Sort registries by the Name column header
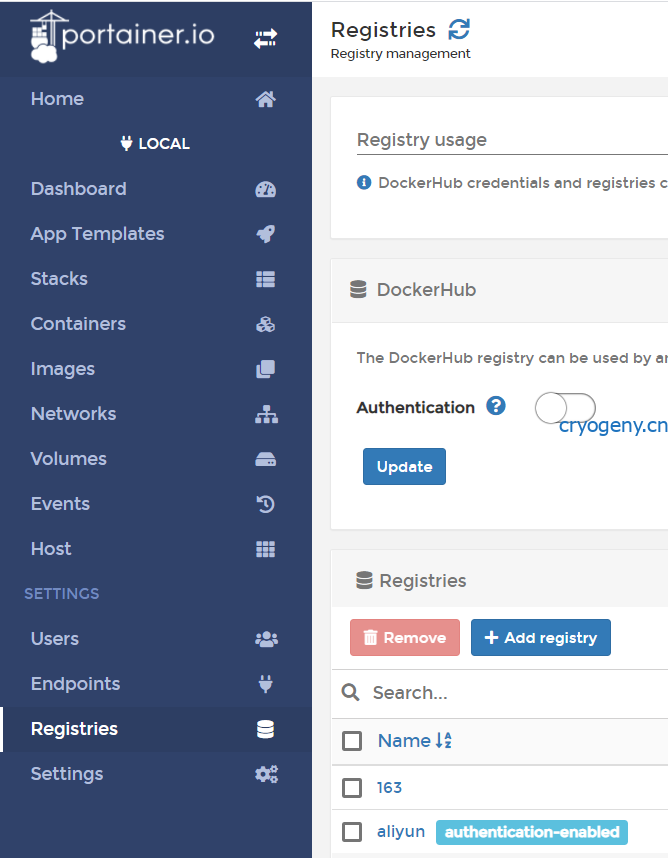This screenshot has width=668, height=858. (404, 741)
